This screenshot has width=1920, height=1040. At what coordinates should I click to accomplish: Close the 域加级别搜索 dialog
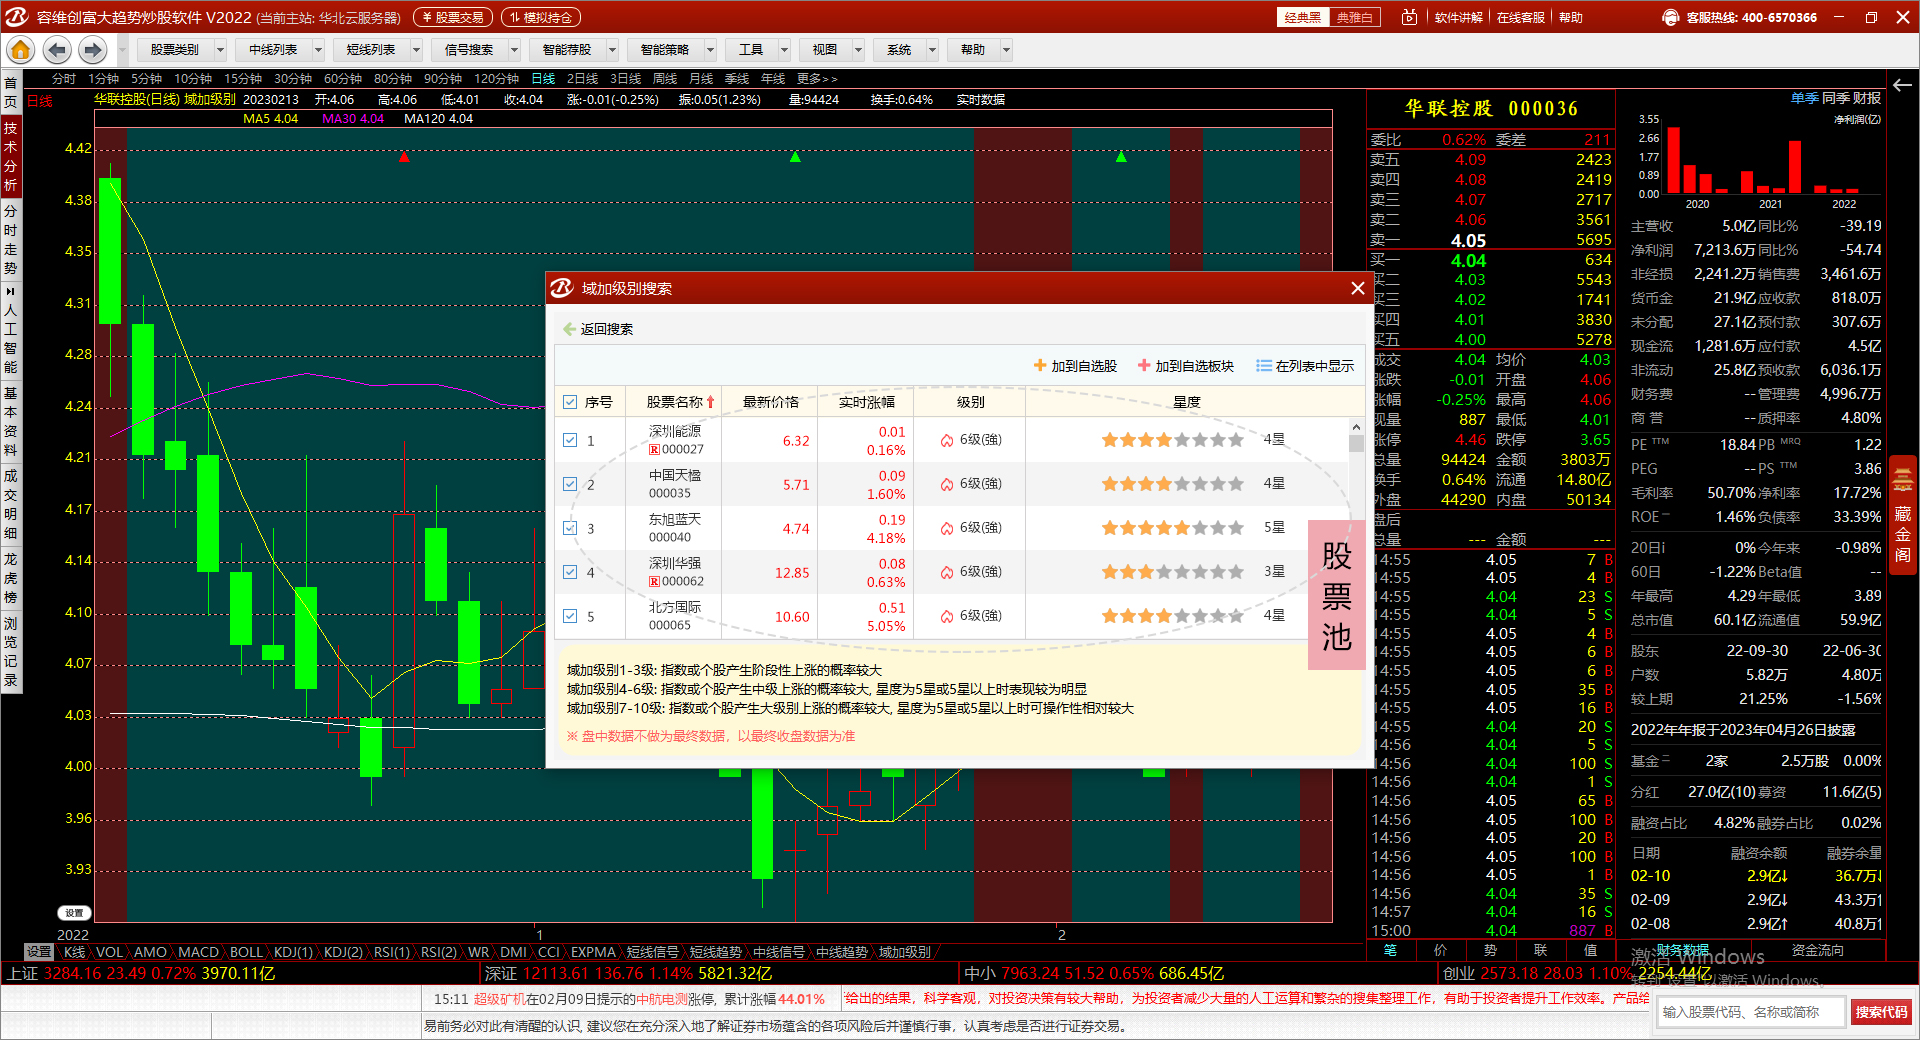coord(1357,288)
